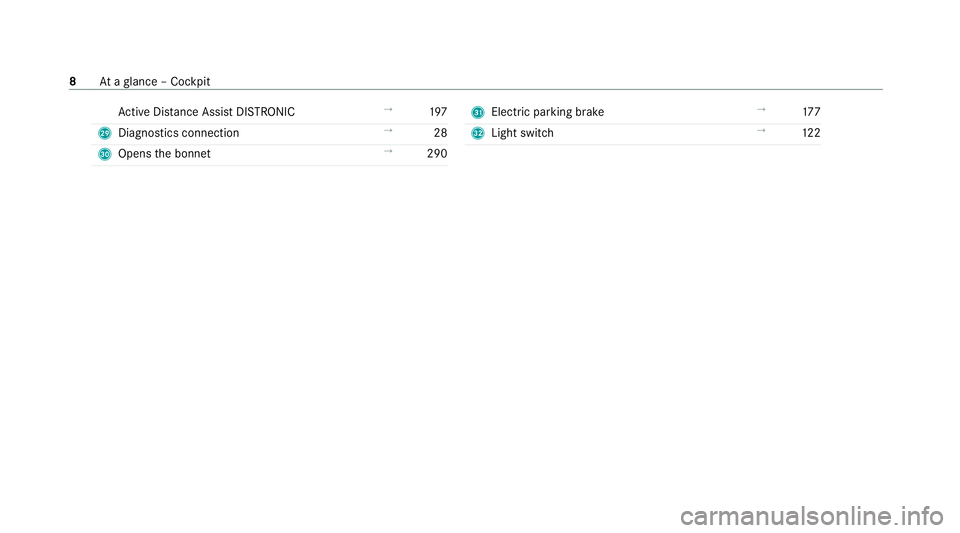Click the number 29 circle icon
This screenshot has height=533, width=960.
[105, 133]
